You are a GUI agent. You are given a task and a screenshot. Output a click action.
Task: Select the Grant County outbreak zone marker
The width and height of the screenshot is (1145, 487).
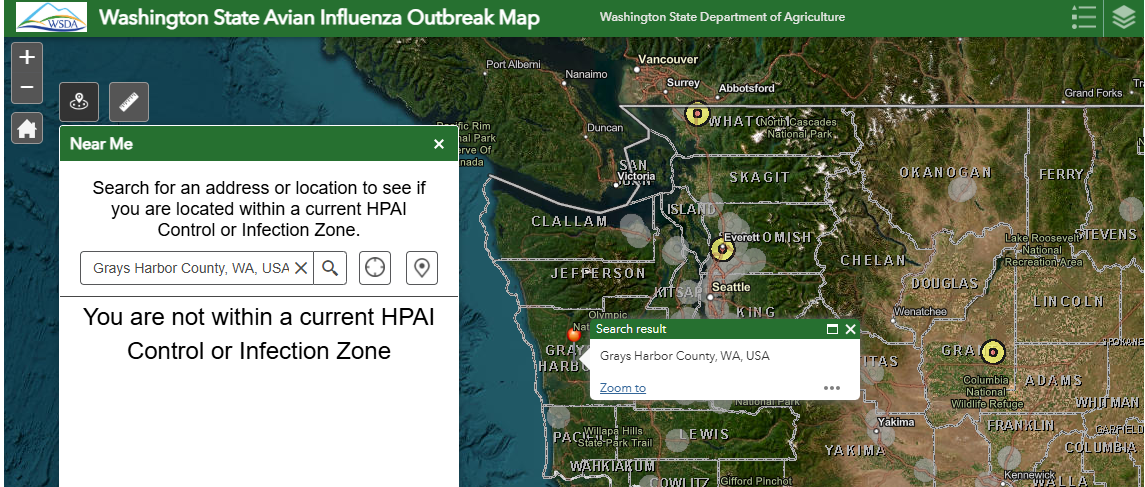992,352
